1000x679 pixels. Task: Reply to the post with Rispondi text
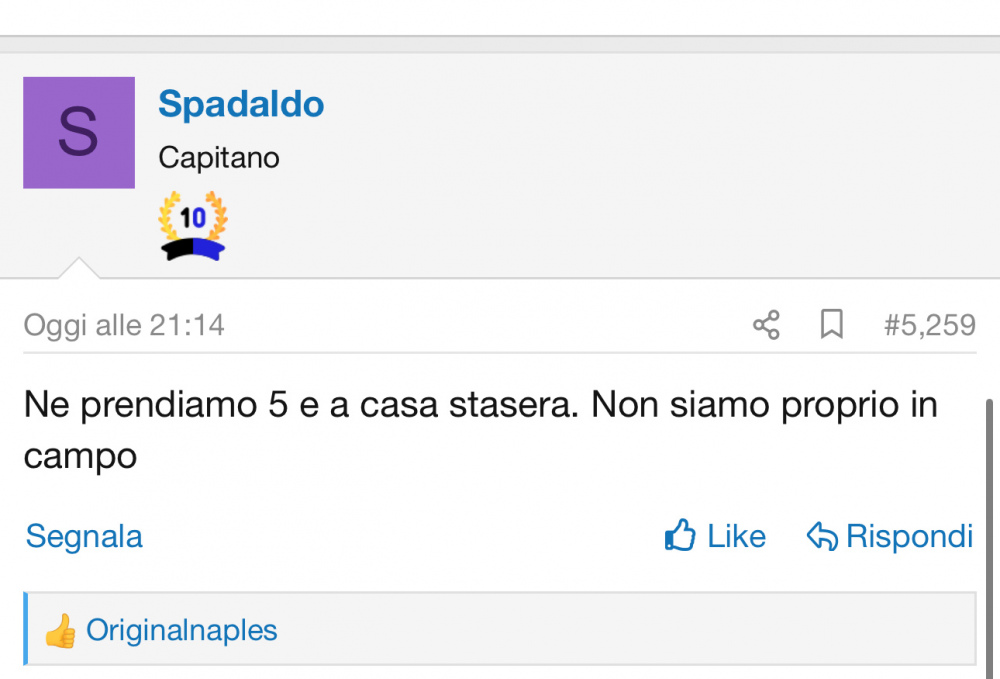909,536
